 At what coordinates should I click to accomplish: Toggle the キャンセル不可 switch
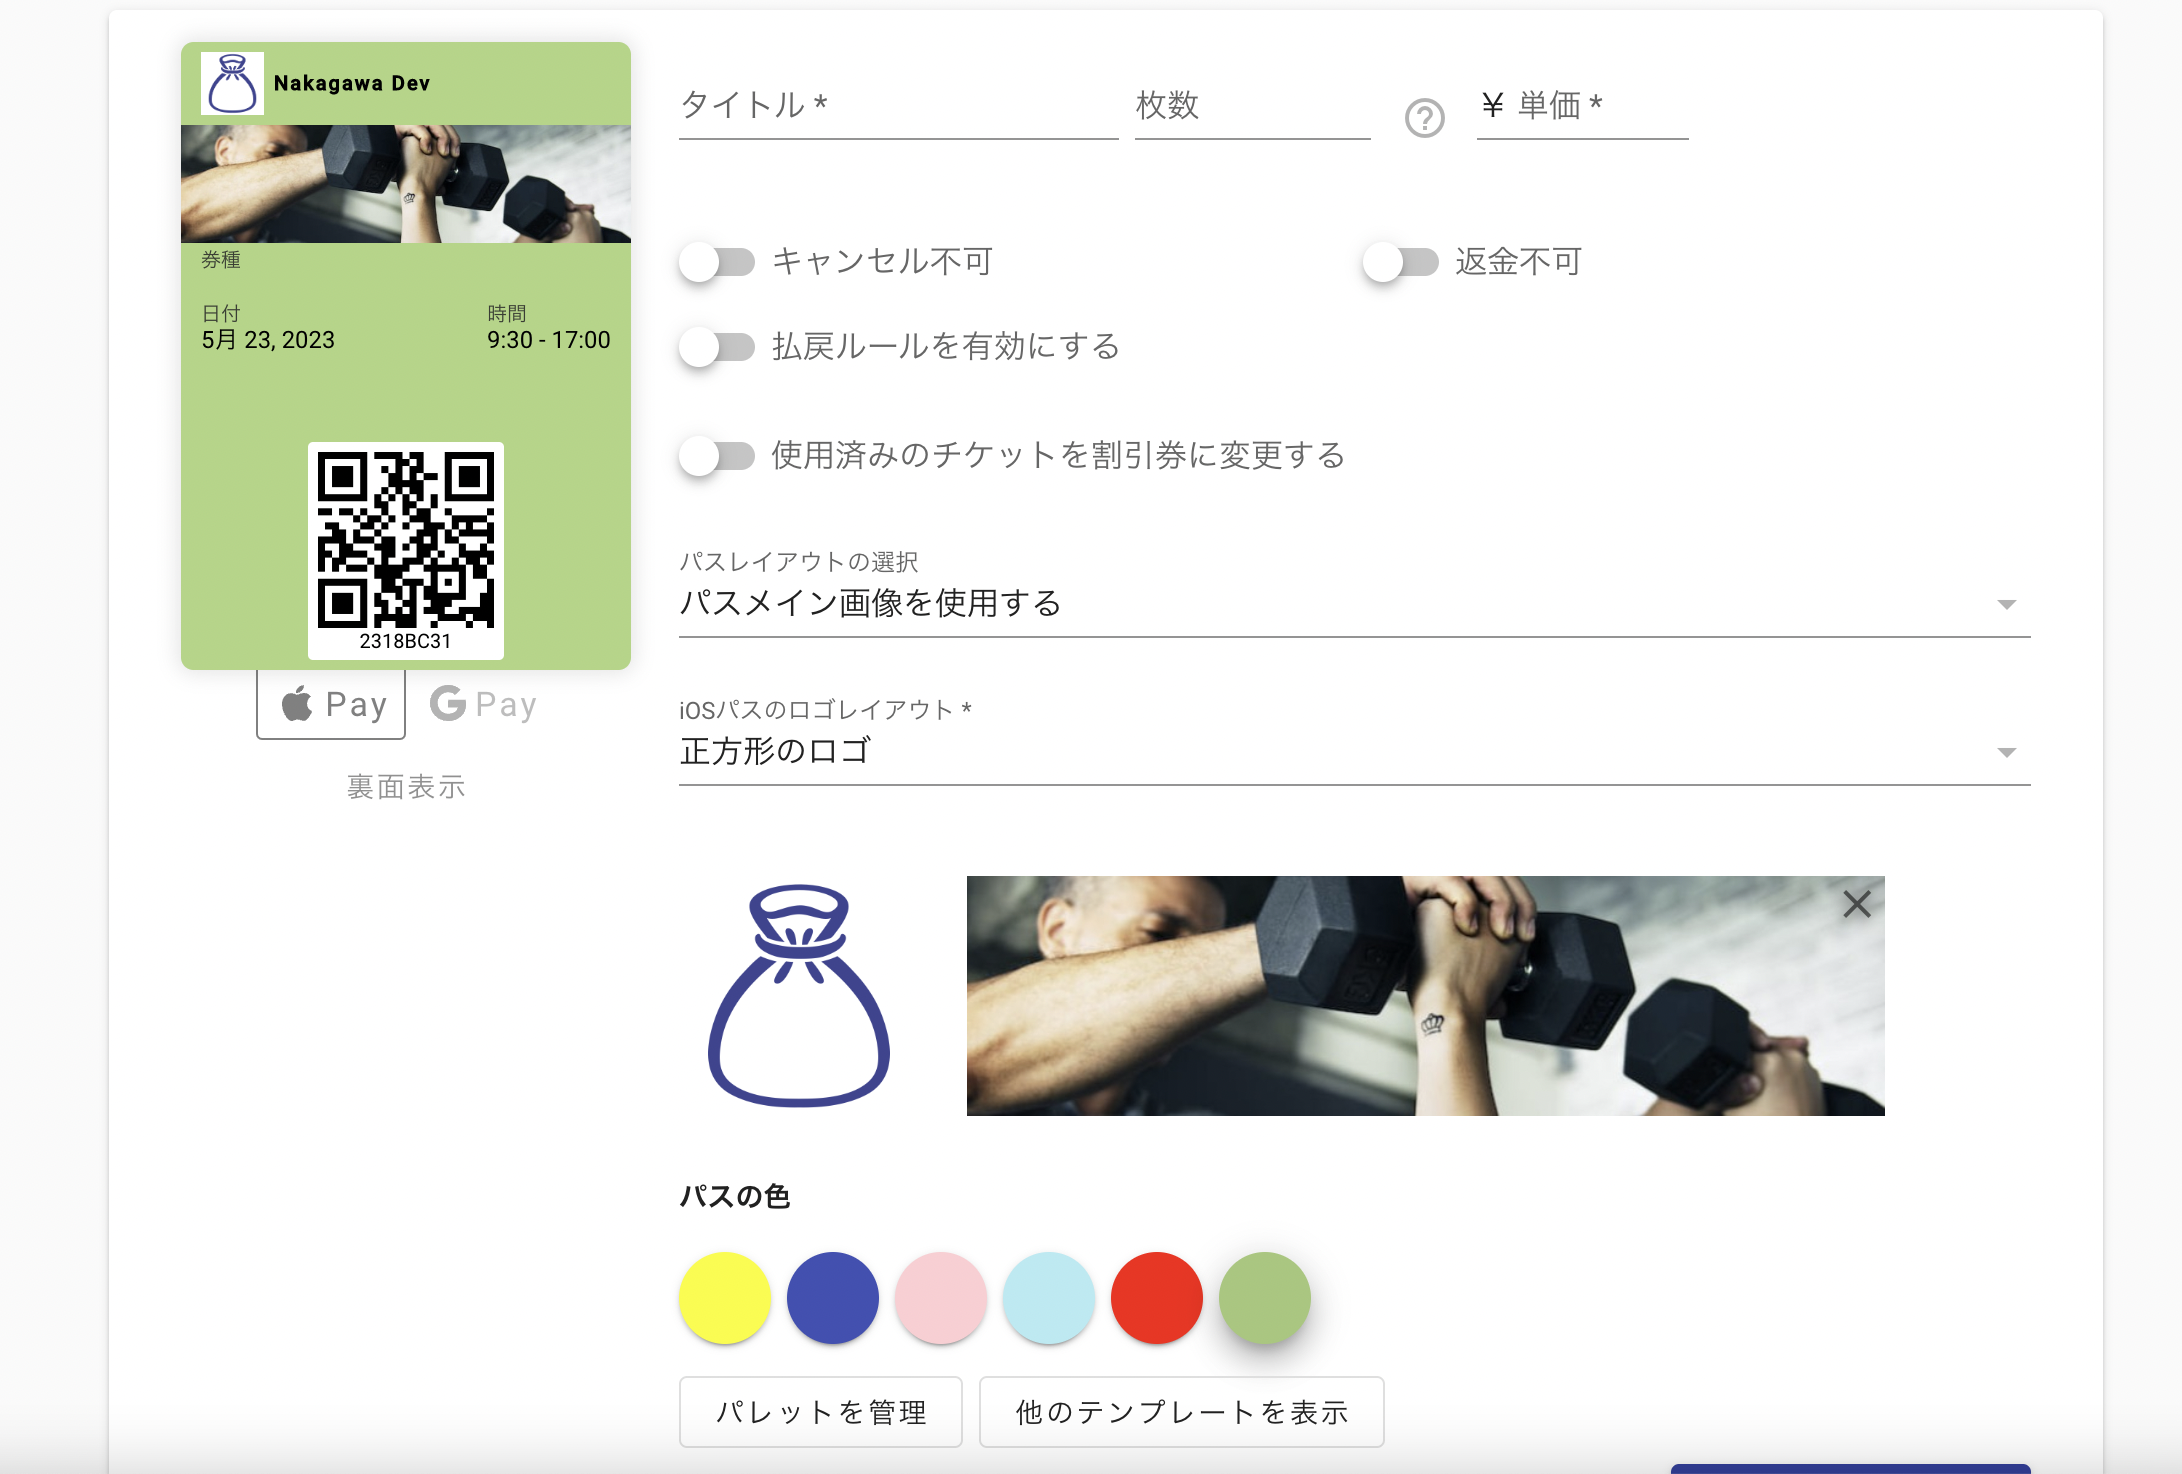[717, 262]
